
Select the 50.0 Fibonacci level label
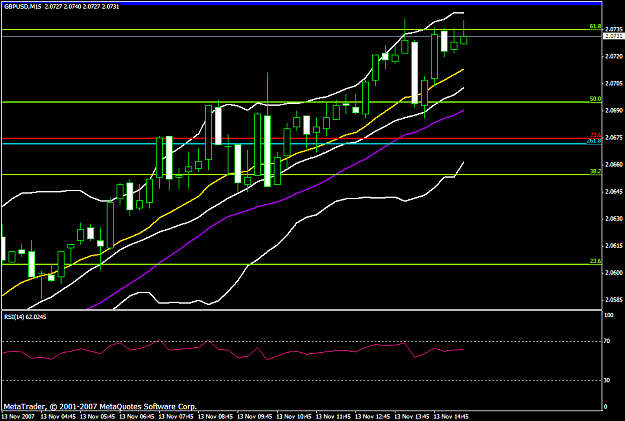pos(595,99)
